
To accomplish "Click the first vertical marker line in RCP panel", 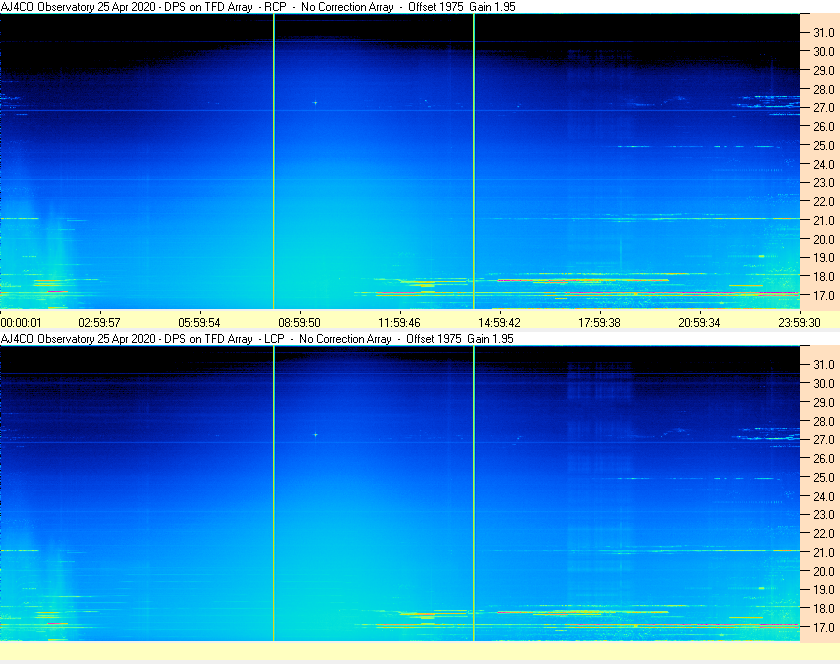I will click(274, 161).
